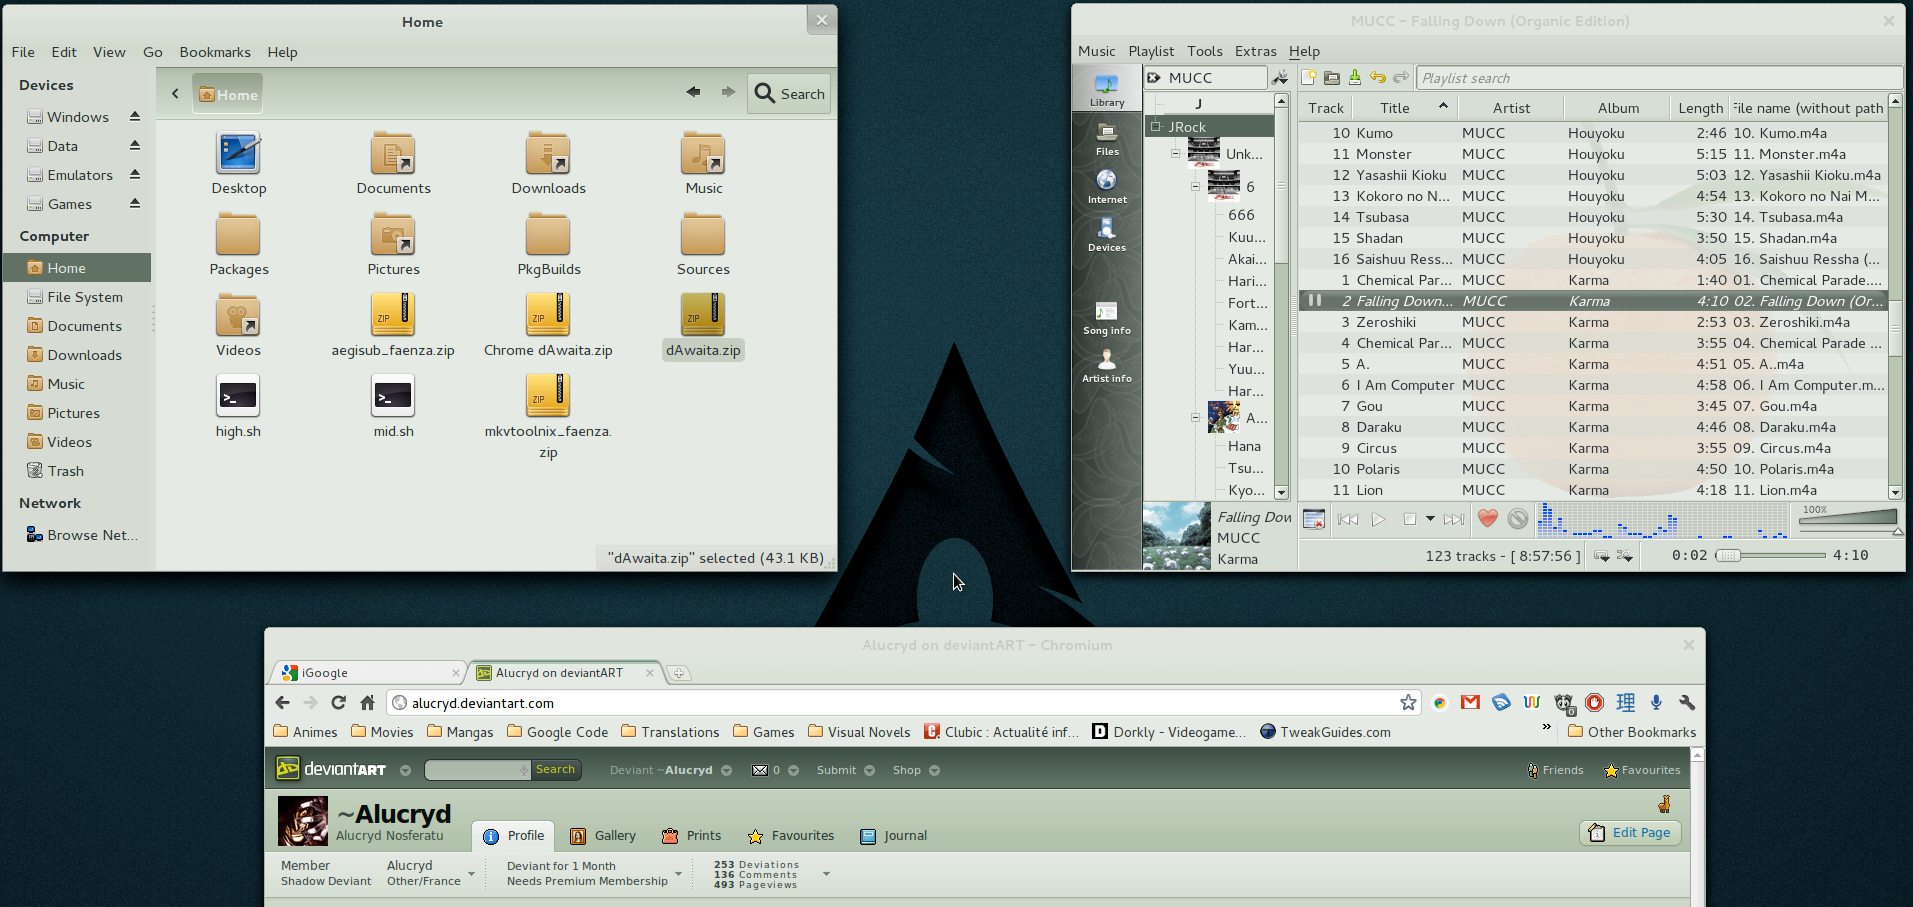Open the Bookmarks menu in the Home file manager
This screenshot has width=1913, height=907.
coord(215,52)
